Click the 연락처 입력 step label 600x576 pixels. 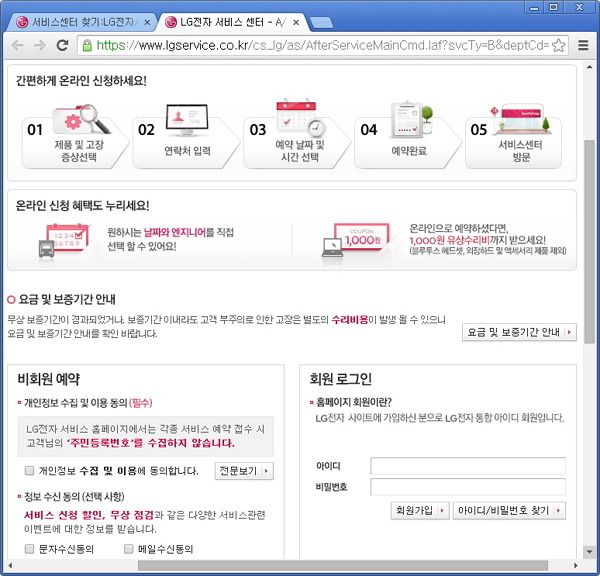pos(187,151)
